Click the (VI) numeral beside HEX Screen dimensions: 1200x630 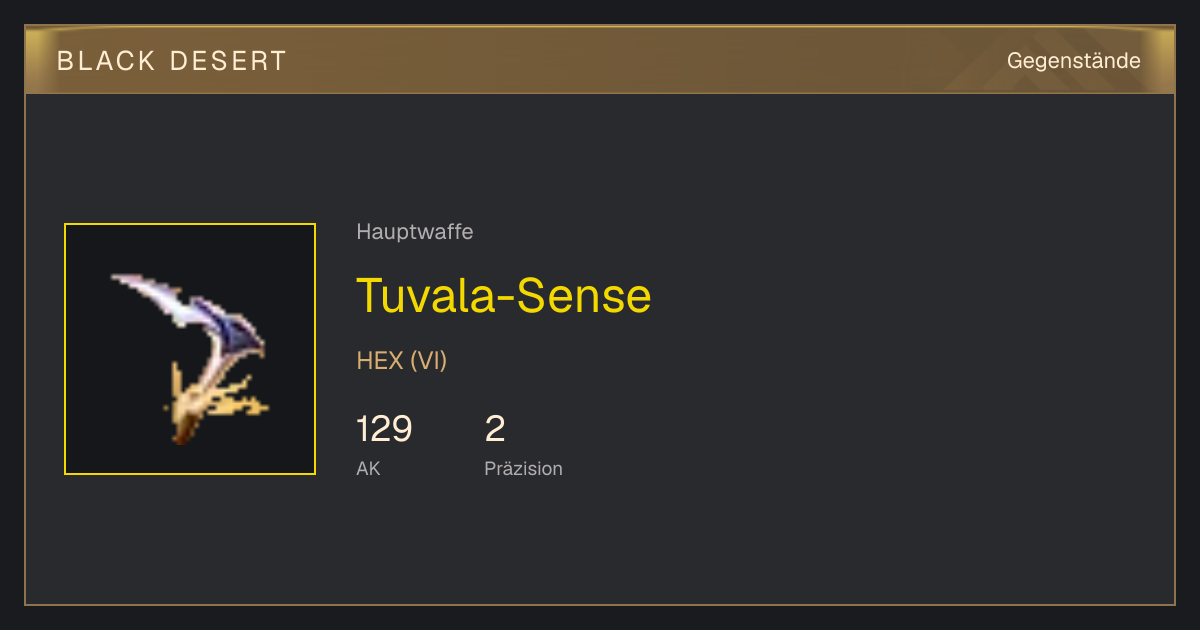(x=428, y=361)
